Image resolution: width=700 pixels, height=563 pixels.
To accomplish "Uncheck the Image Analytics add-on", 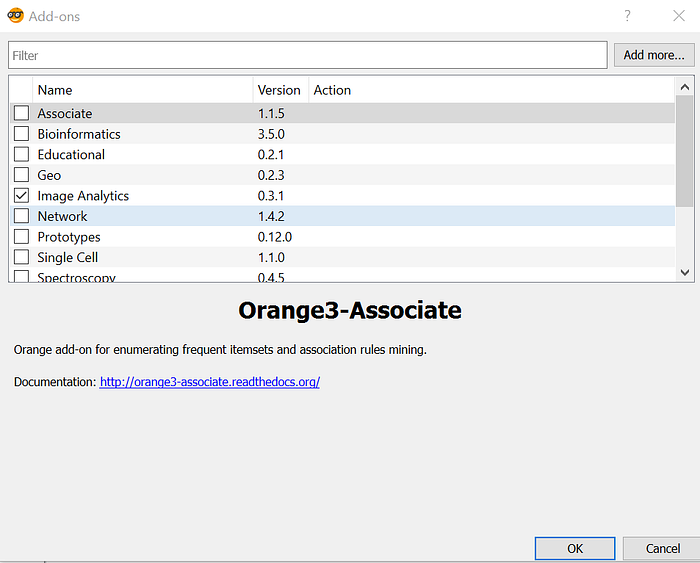I will 21,196.
